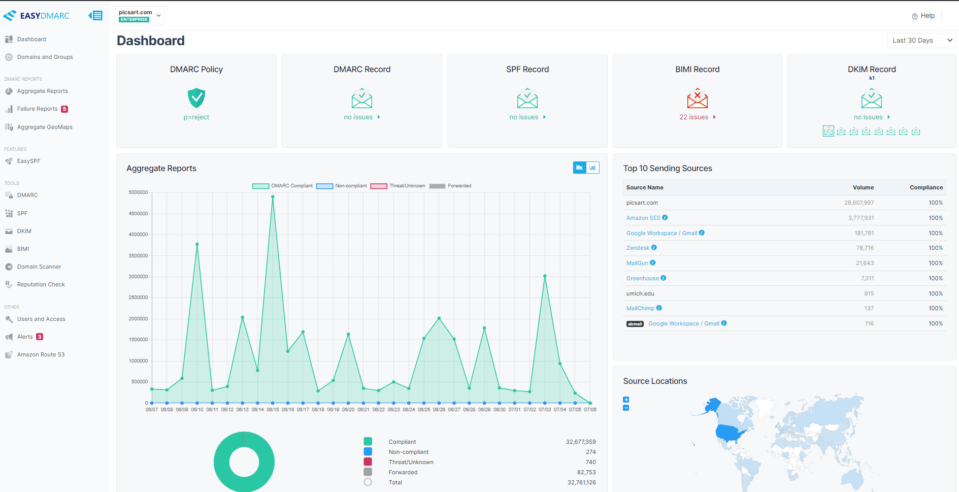Viewport: 959px width, 492px height.
Task: Open the Last 30 Days date range dropdown
Action: (921, 40)
